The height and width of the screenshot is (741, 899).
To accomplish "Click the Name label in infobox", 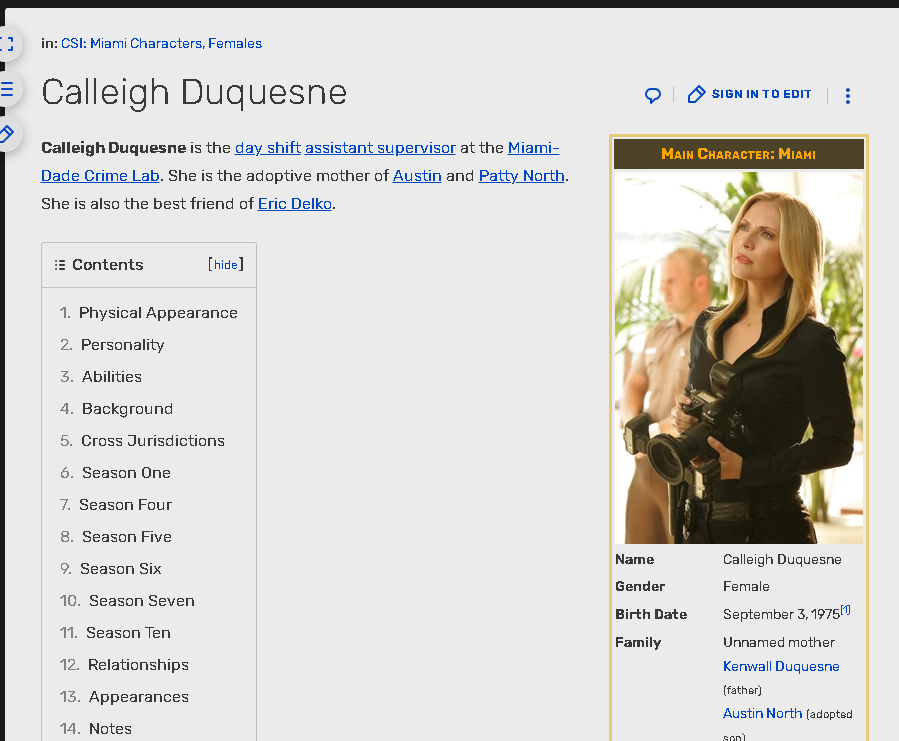I will click(635, 560).
